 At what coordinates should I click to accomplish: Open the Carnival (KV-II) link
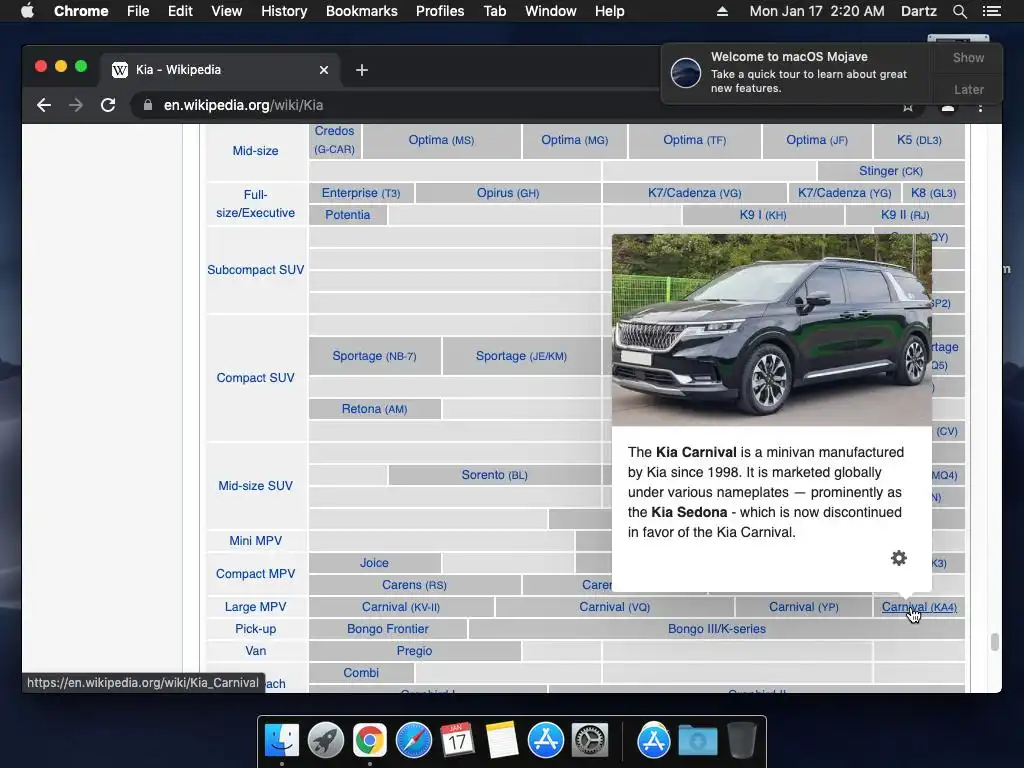pyautogui.click(x=401, y=607)
